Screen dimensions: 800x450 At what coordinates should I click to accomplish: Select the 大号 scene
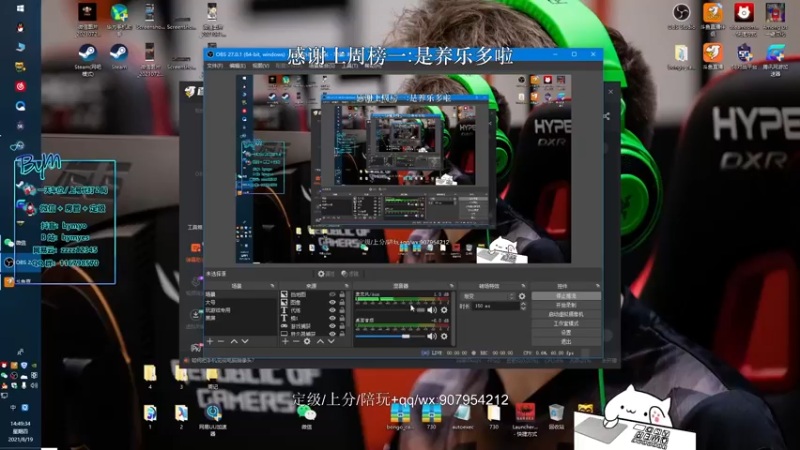coord(240,303)
